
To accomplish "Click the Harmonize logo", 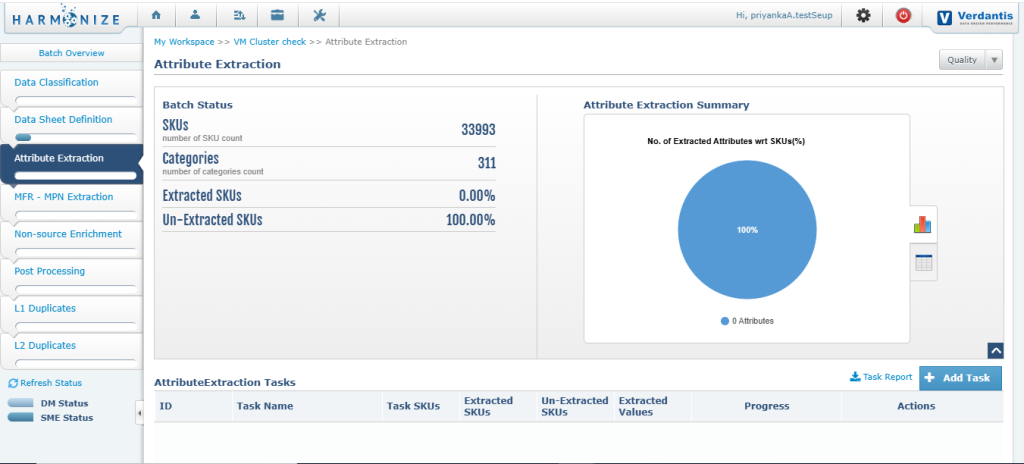I will coord(66,18).
